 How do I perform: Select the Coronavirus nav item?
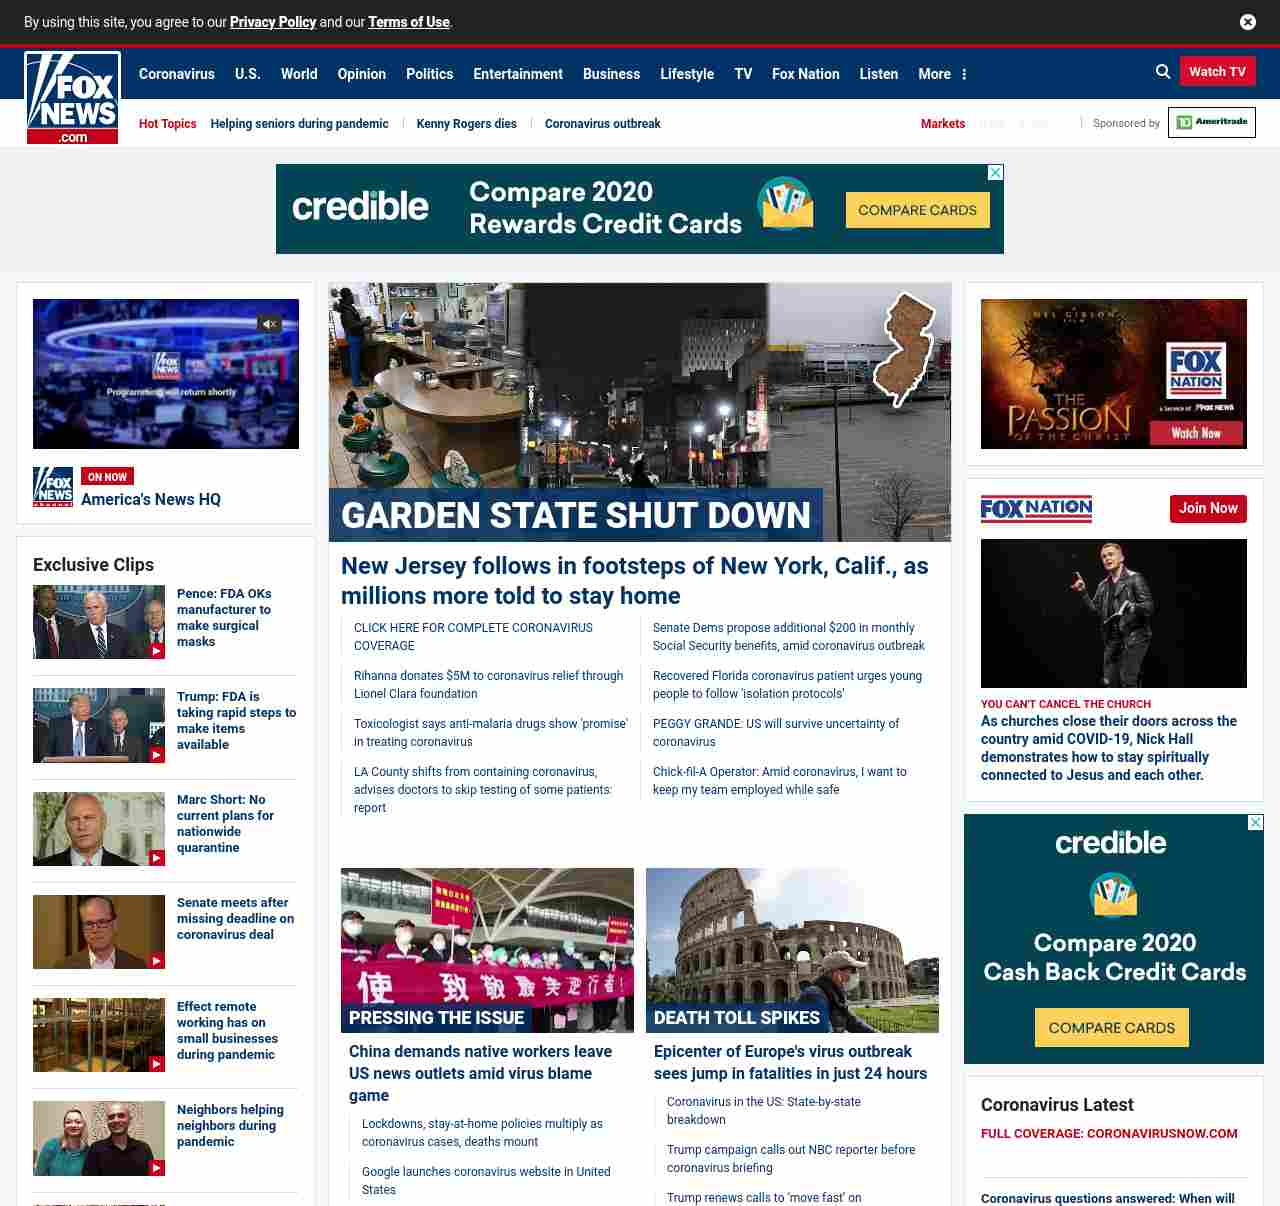coord(176,74)
